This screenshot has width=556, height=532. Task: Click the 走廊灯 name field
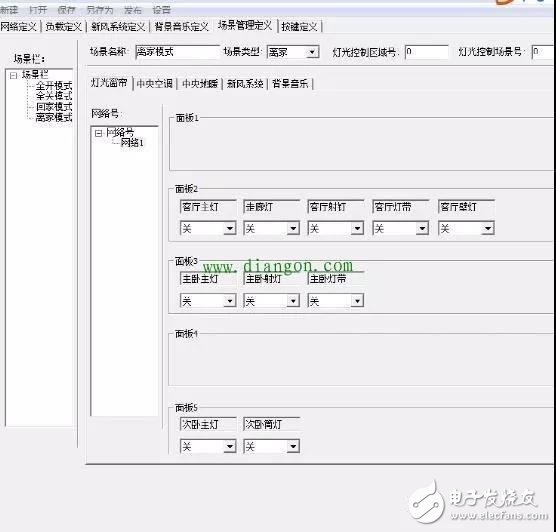[x=272, y=207]
